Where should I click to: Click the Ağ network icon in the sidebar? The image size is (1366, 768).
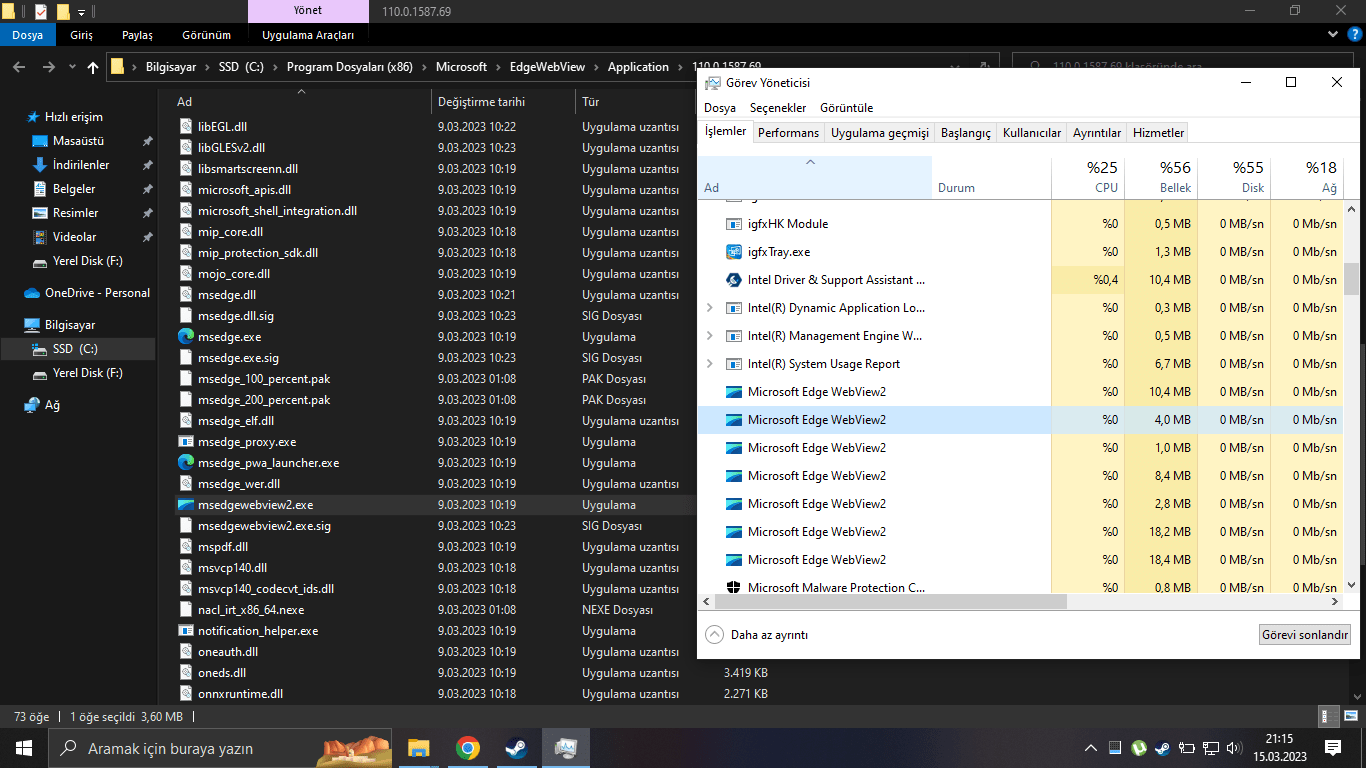click(32, 405)
